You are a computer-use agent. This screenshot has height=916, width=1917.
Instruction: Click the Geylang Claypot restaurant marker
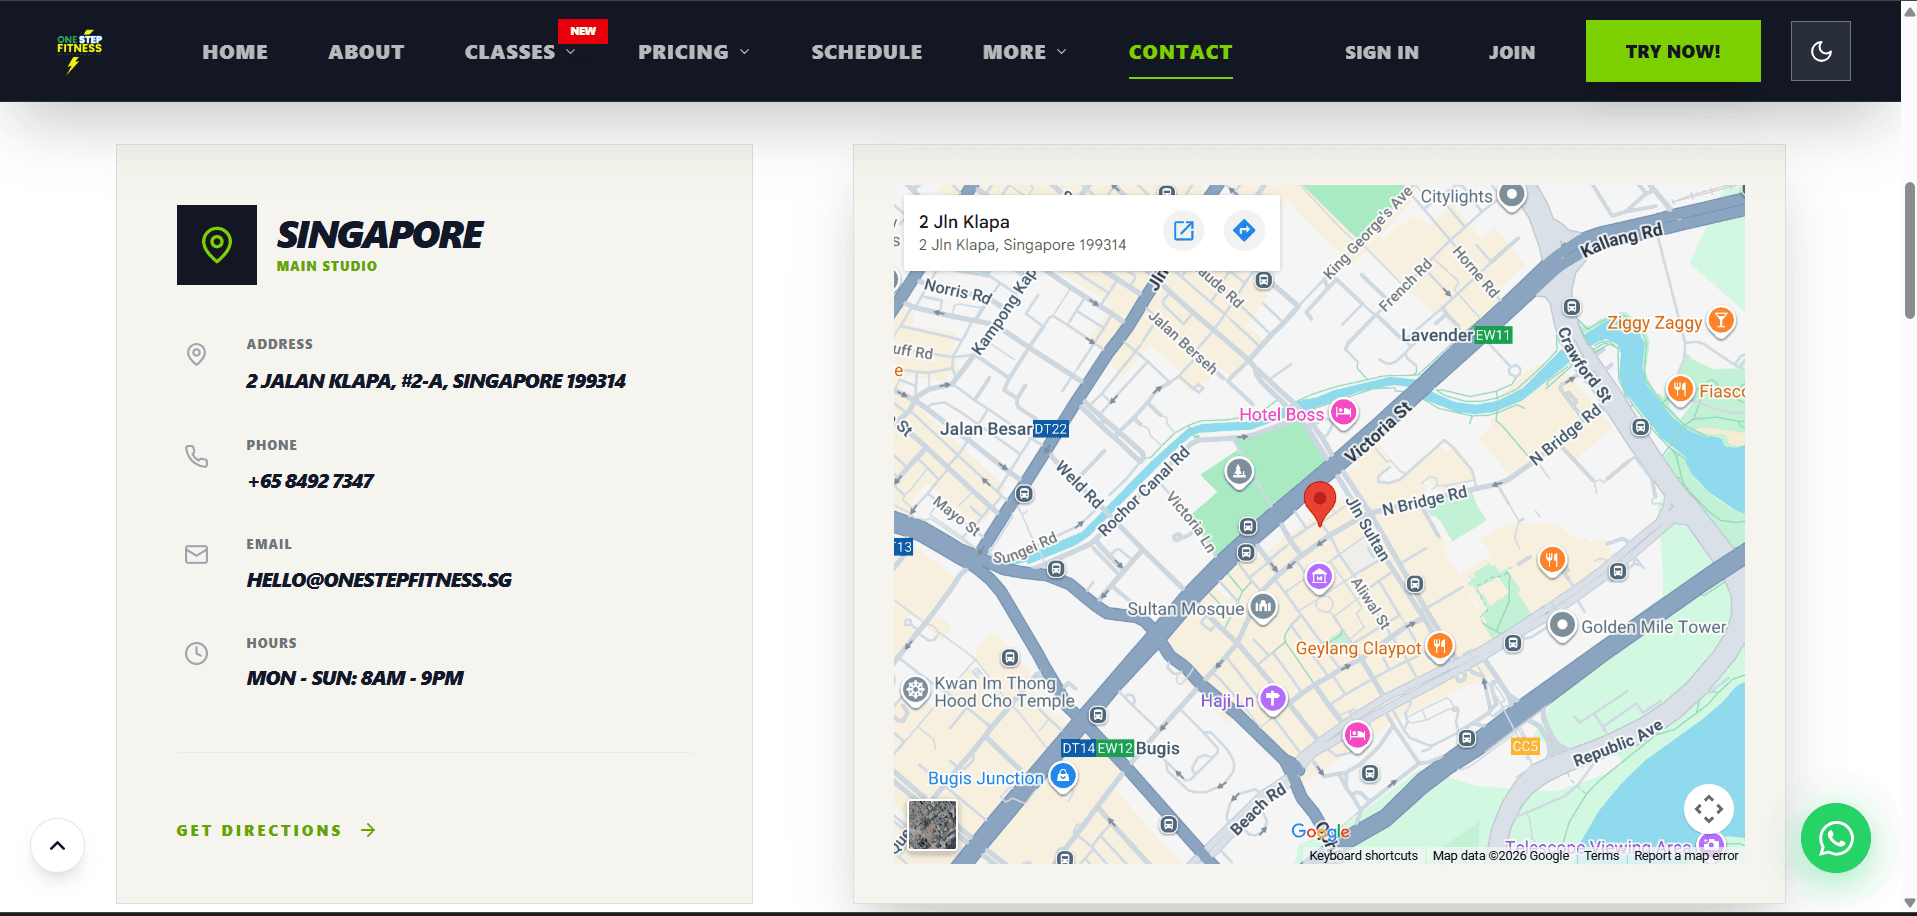[1439, 646]
